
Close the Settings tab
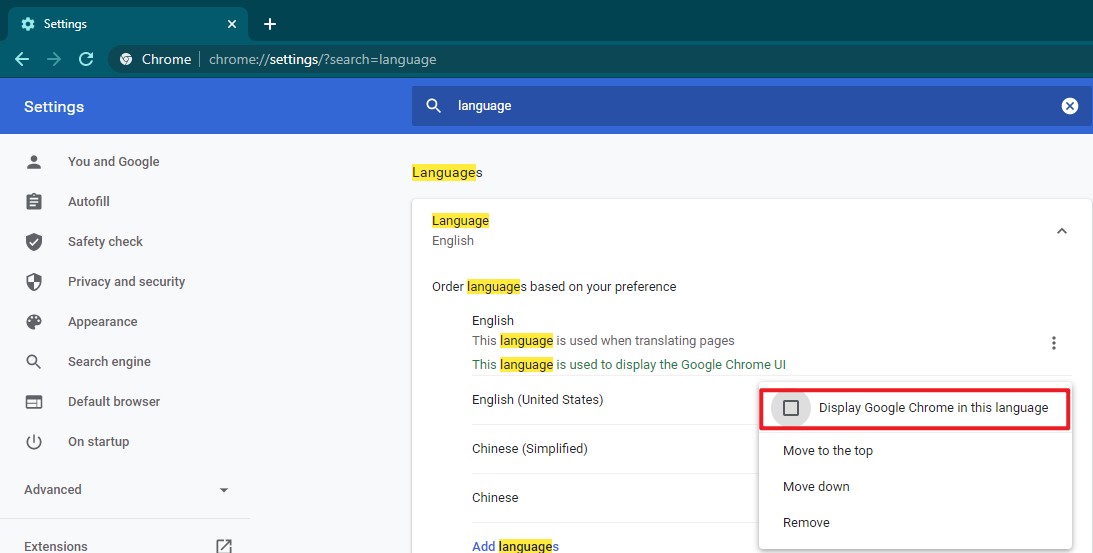pyautogui.click(x=232, y=24)
